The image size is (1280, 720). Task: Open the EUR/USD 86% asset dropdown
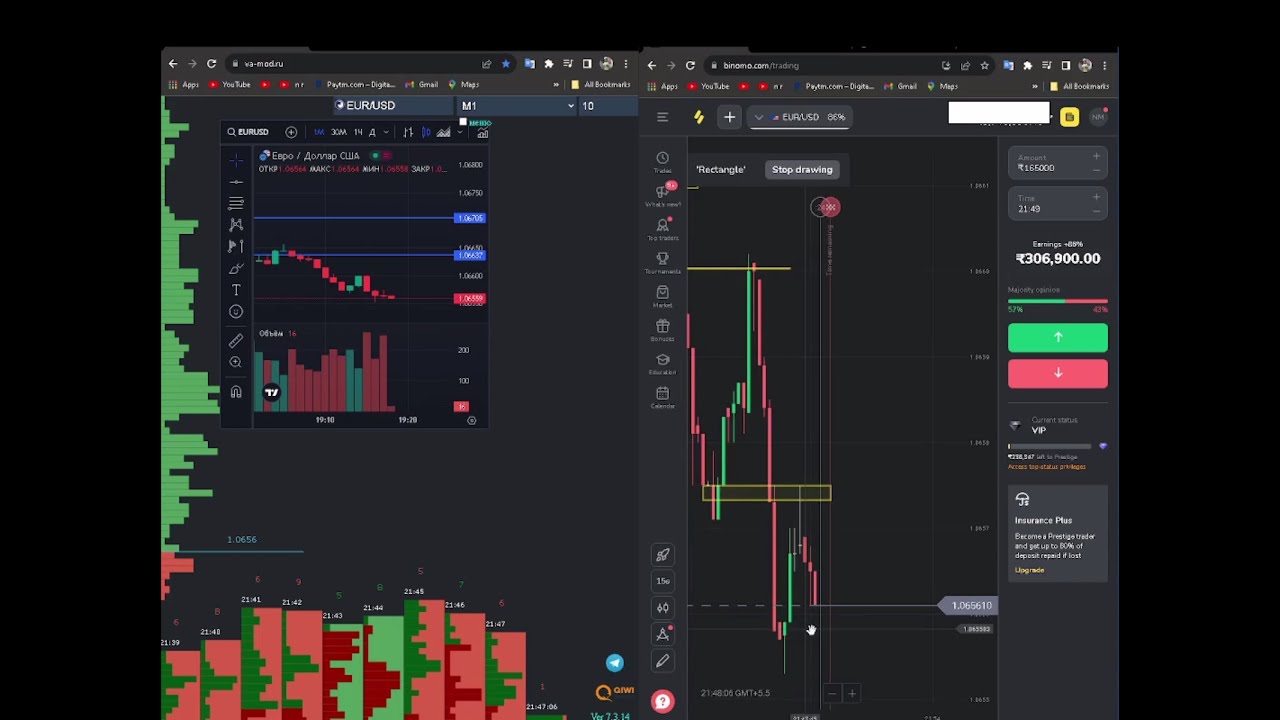tap(800, 117)
